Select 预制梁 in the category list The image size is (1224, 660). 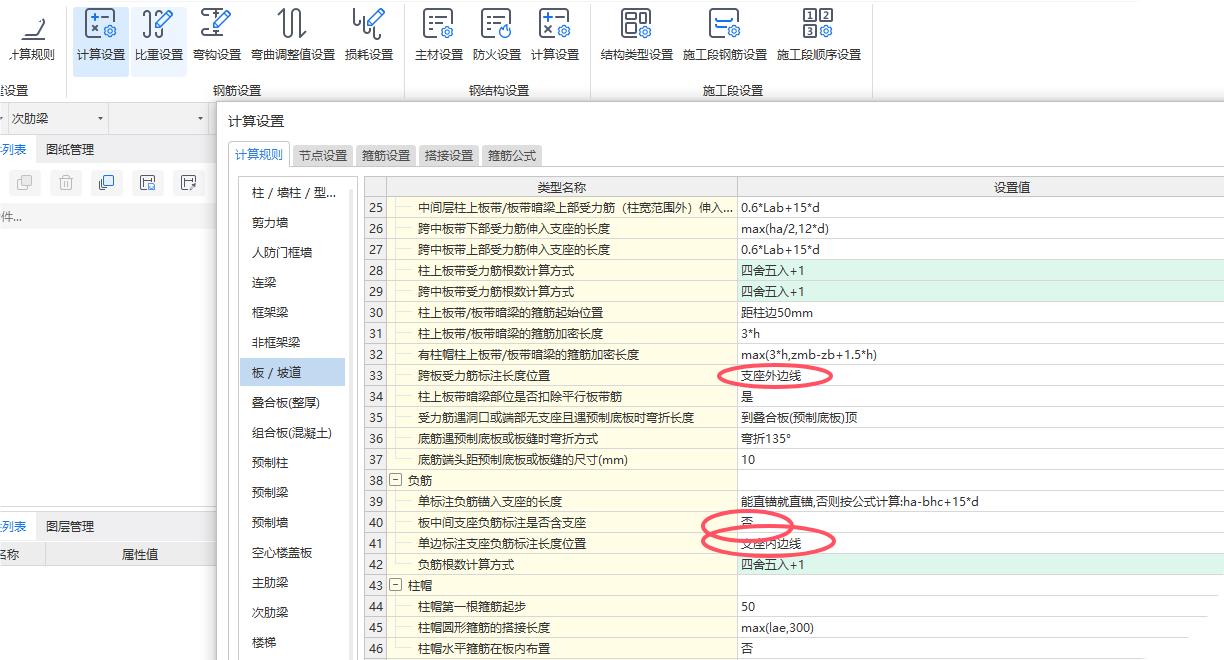[x=293, y=493]
